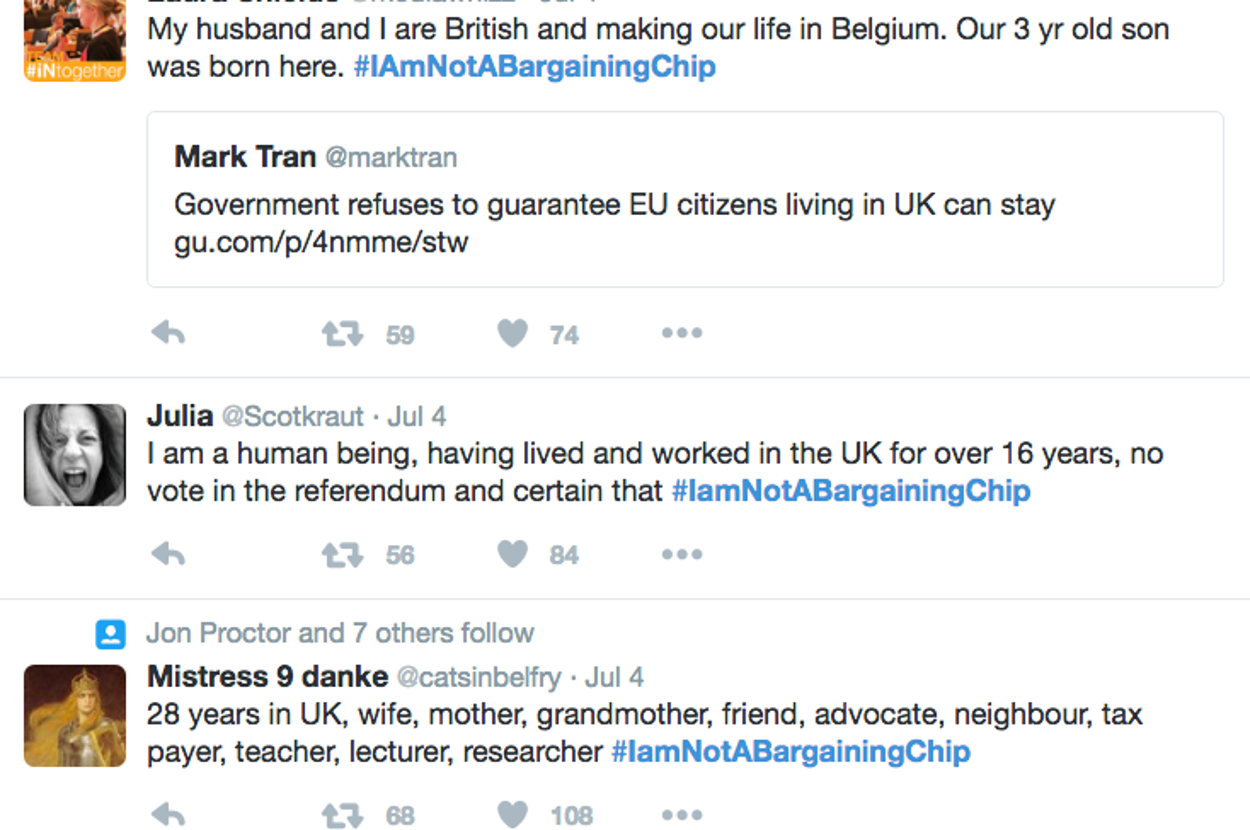Retweet Mistress 9 danke's tweet
The width and height of the screenshot is (1250, 830).
342,815
